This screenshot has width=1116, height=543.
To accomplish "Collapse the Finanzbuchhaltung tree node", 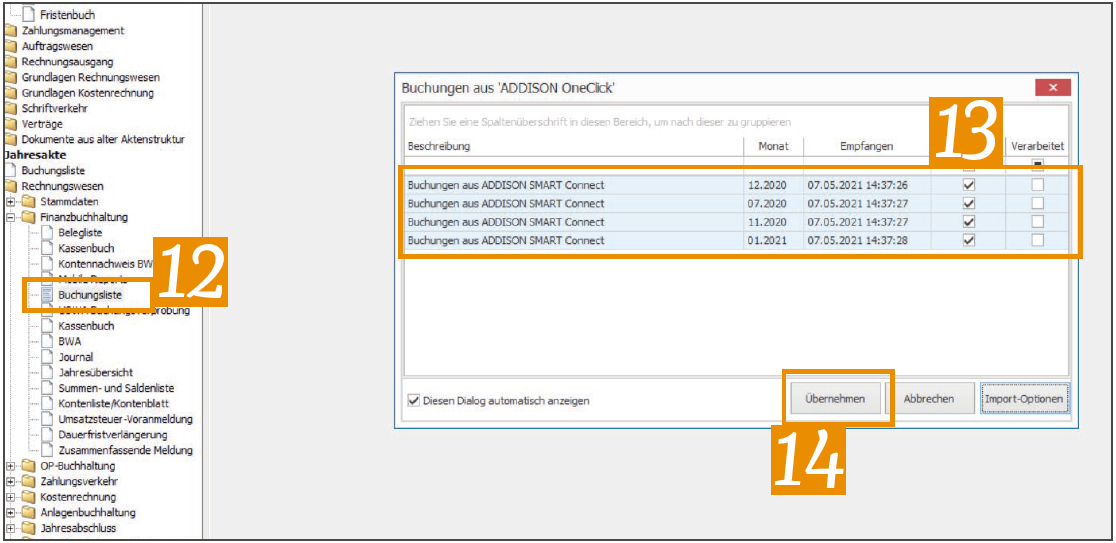I will [x=10, y=218].
